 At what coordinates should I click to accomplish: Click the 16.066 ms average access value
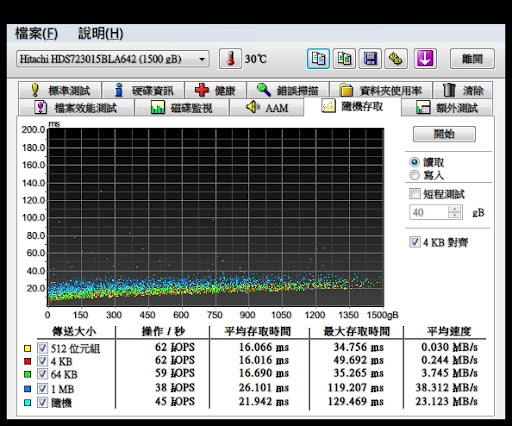[x=264, y=347]
